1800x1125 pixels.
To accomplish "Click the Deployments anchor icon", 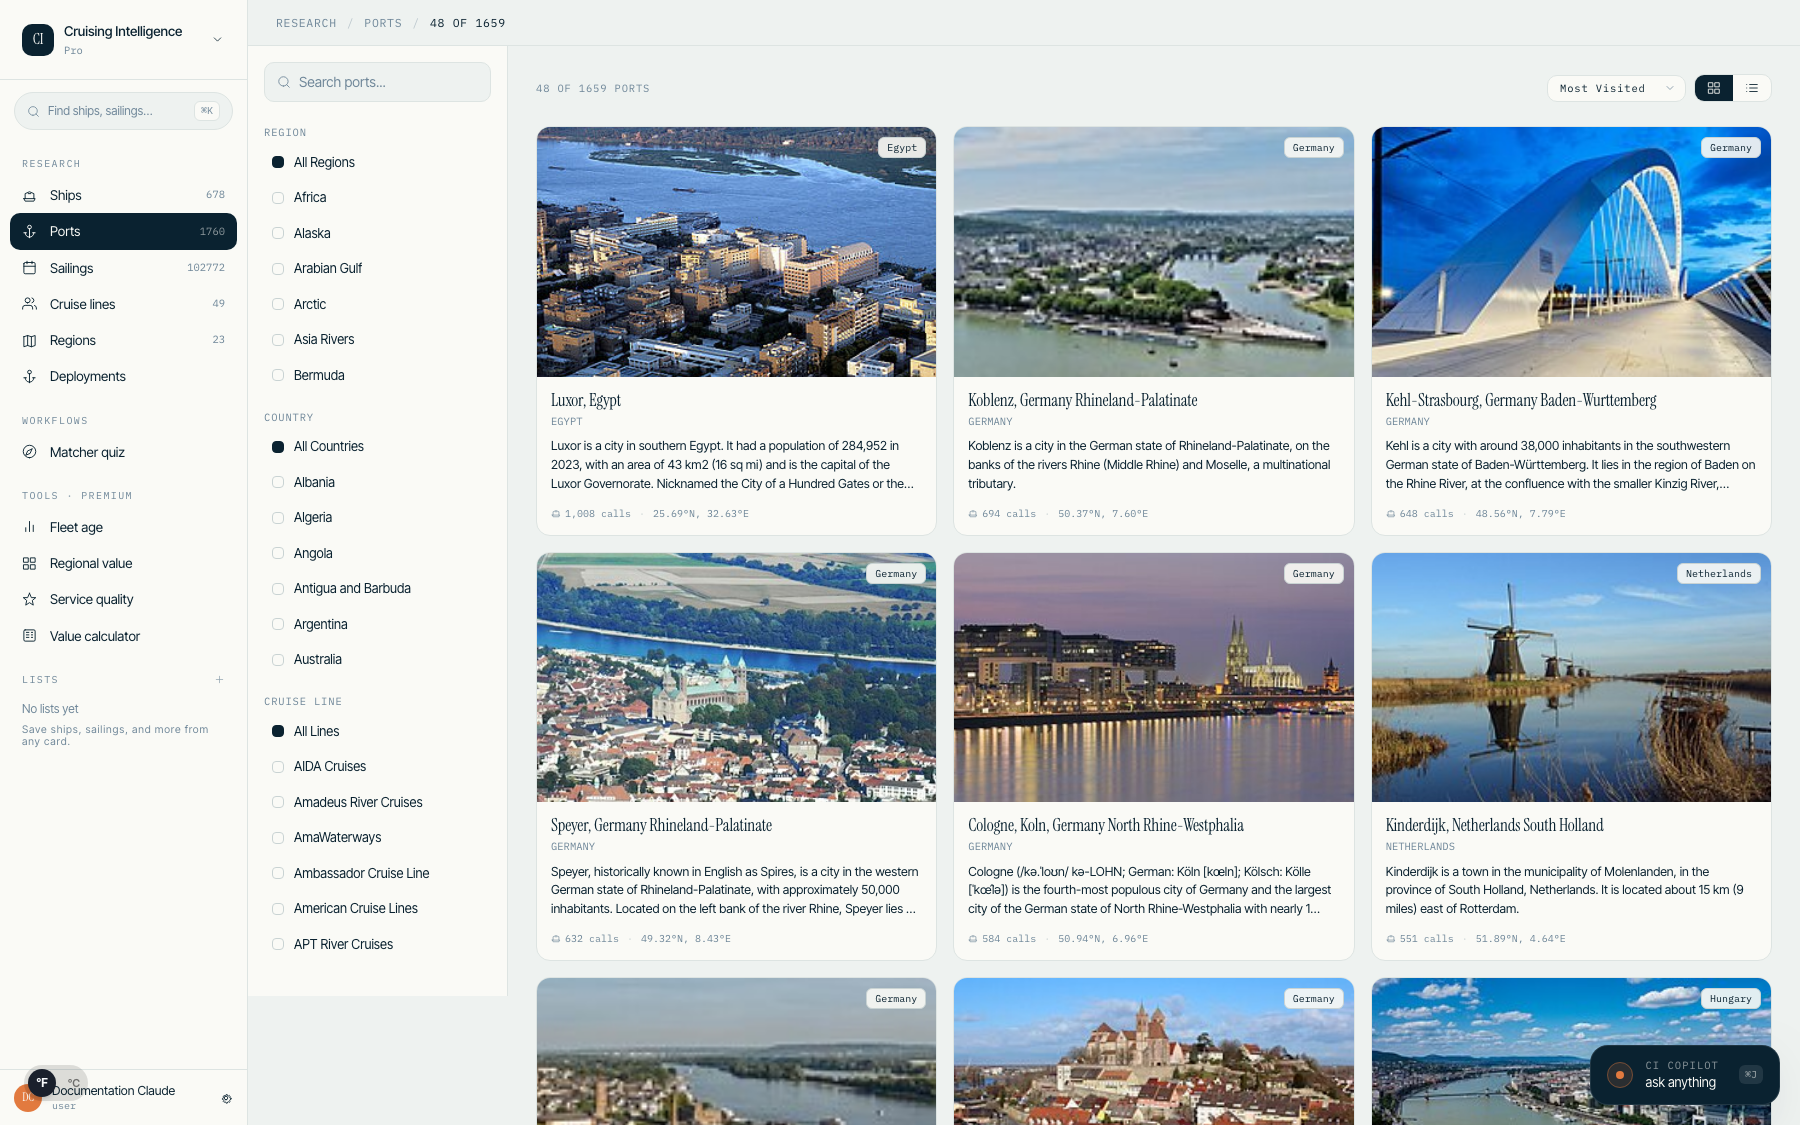I will point(30,377).
